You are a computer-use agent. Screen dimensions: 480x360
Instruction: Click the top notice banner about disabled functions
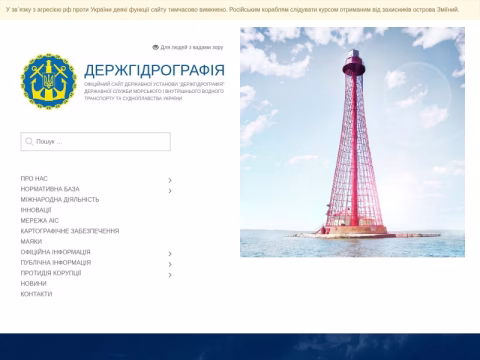pos(240,10)
